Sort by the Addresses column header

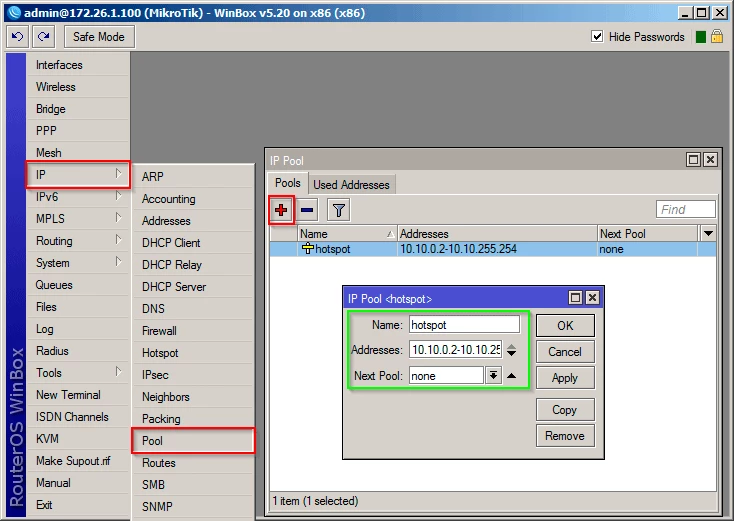498,233
